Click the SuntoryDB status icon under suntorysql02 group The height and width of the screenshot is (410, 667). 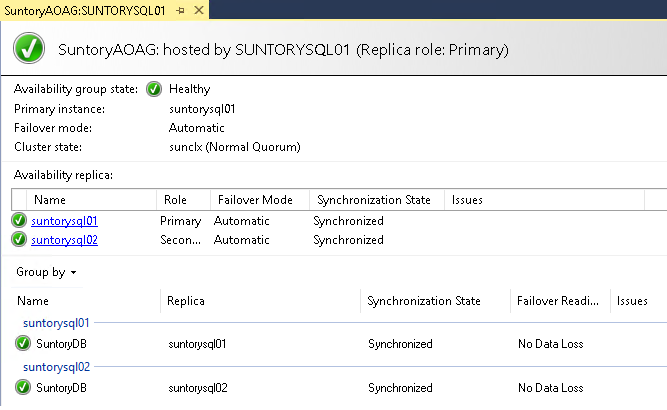tap(23, 388)
